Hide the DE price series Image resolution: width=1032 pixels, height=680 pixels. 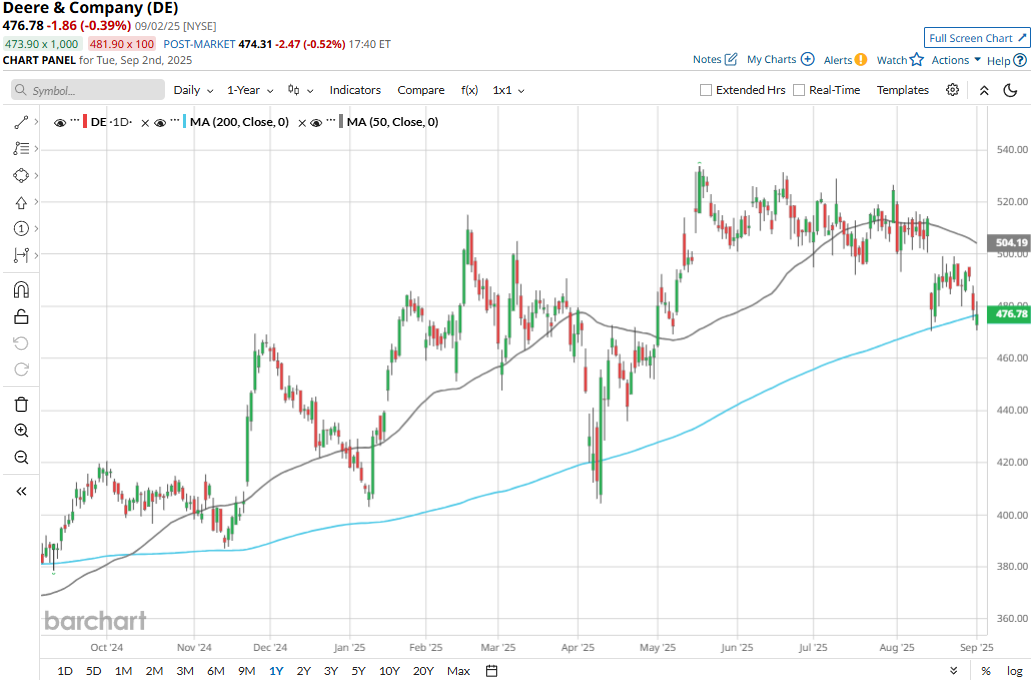pos(60,122)
